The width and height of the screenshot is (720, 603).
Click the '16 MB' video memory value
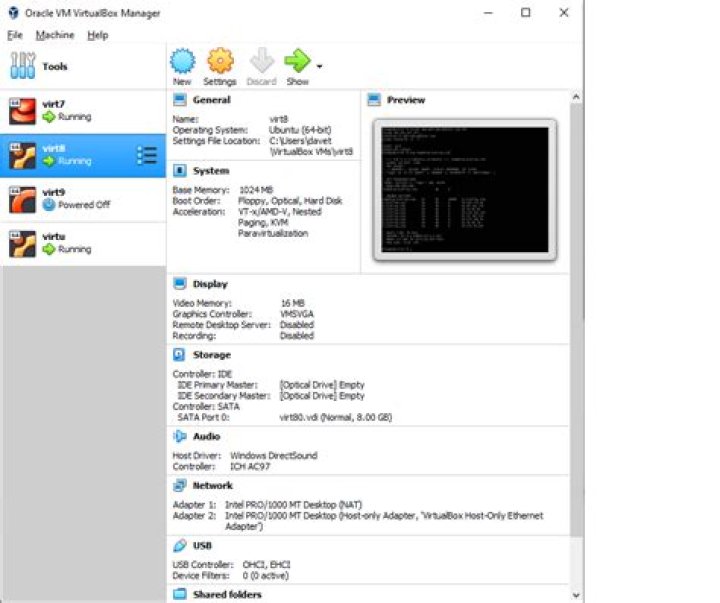pyautogui.click(x=292, y=303)
